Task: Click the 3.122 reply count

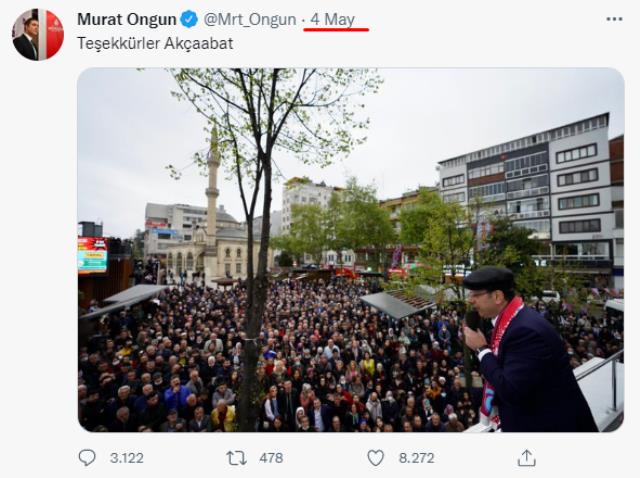Action: coord(127,458)
